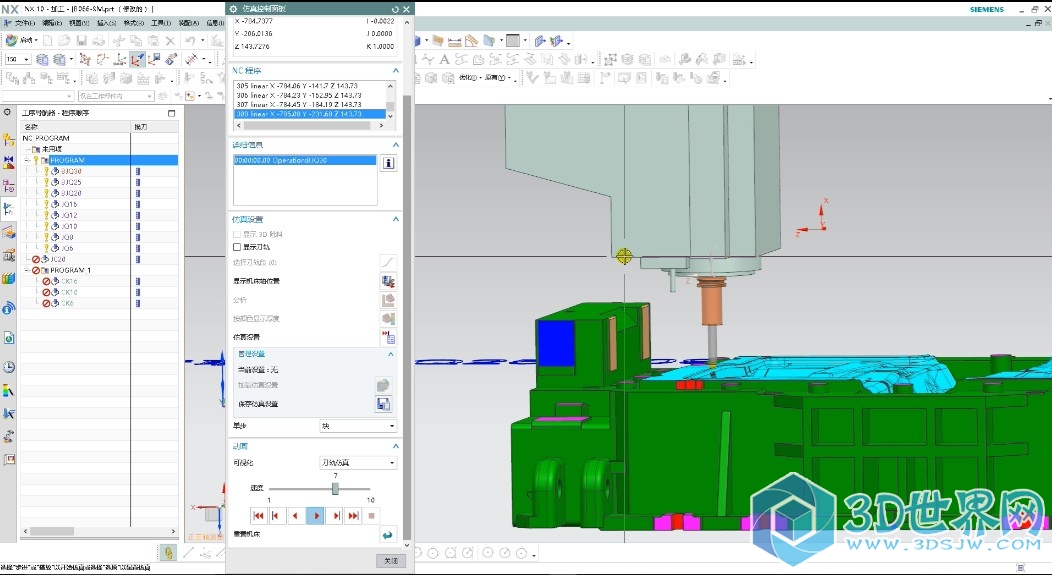Click the large text 'A' annotation icon
Image resolution: width=1052 pixels, height=575 pixels.
click(444, 60)
